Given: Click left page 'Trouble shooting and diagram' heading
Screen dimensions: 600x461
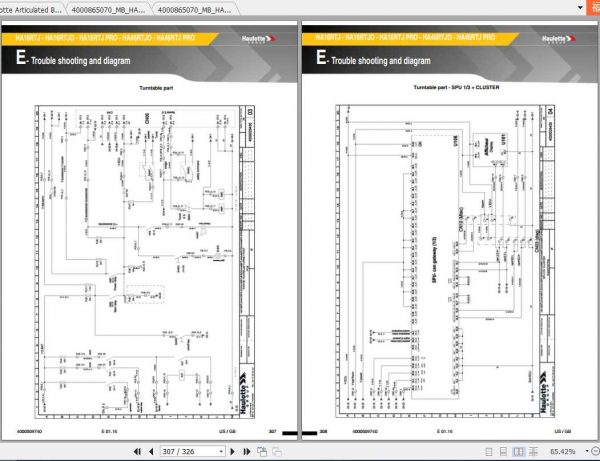Looking at the screenshot, I should pos(81,60).
